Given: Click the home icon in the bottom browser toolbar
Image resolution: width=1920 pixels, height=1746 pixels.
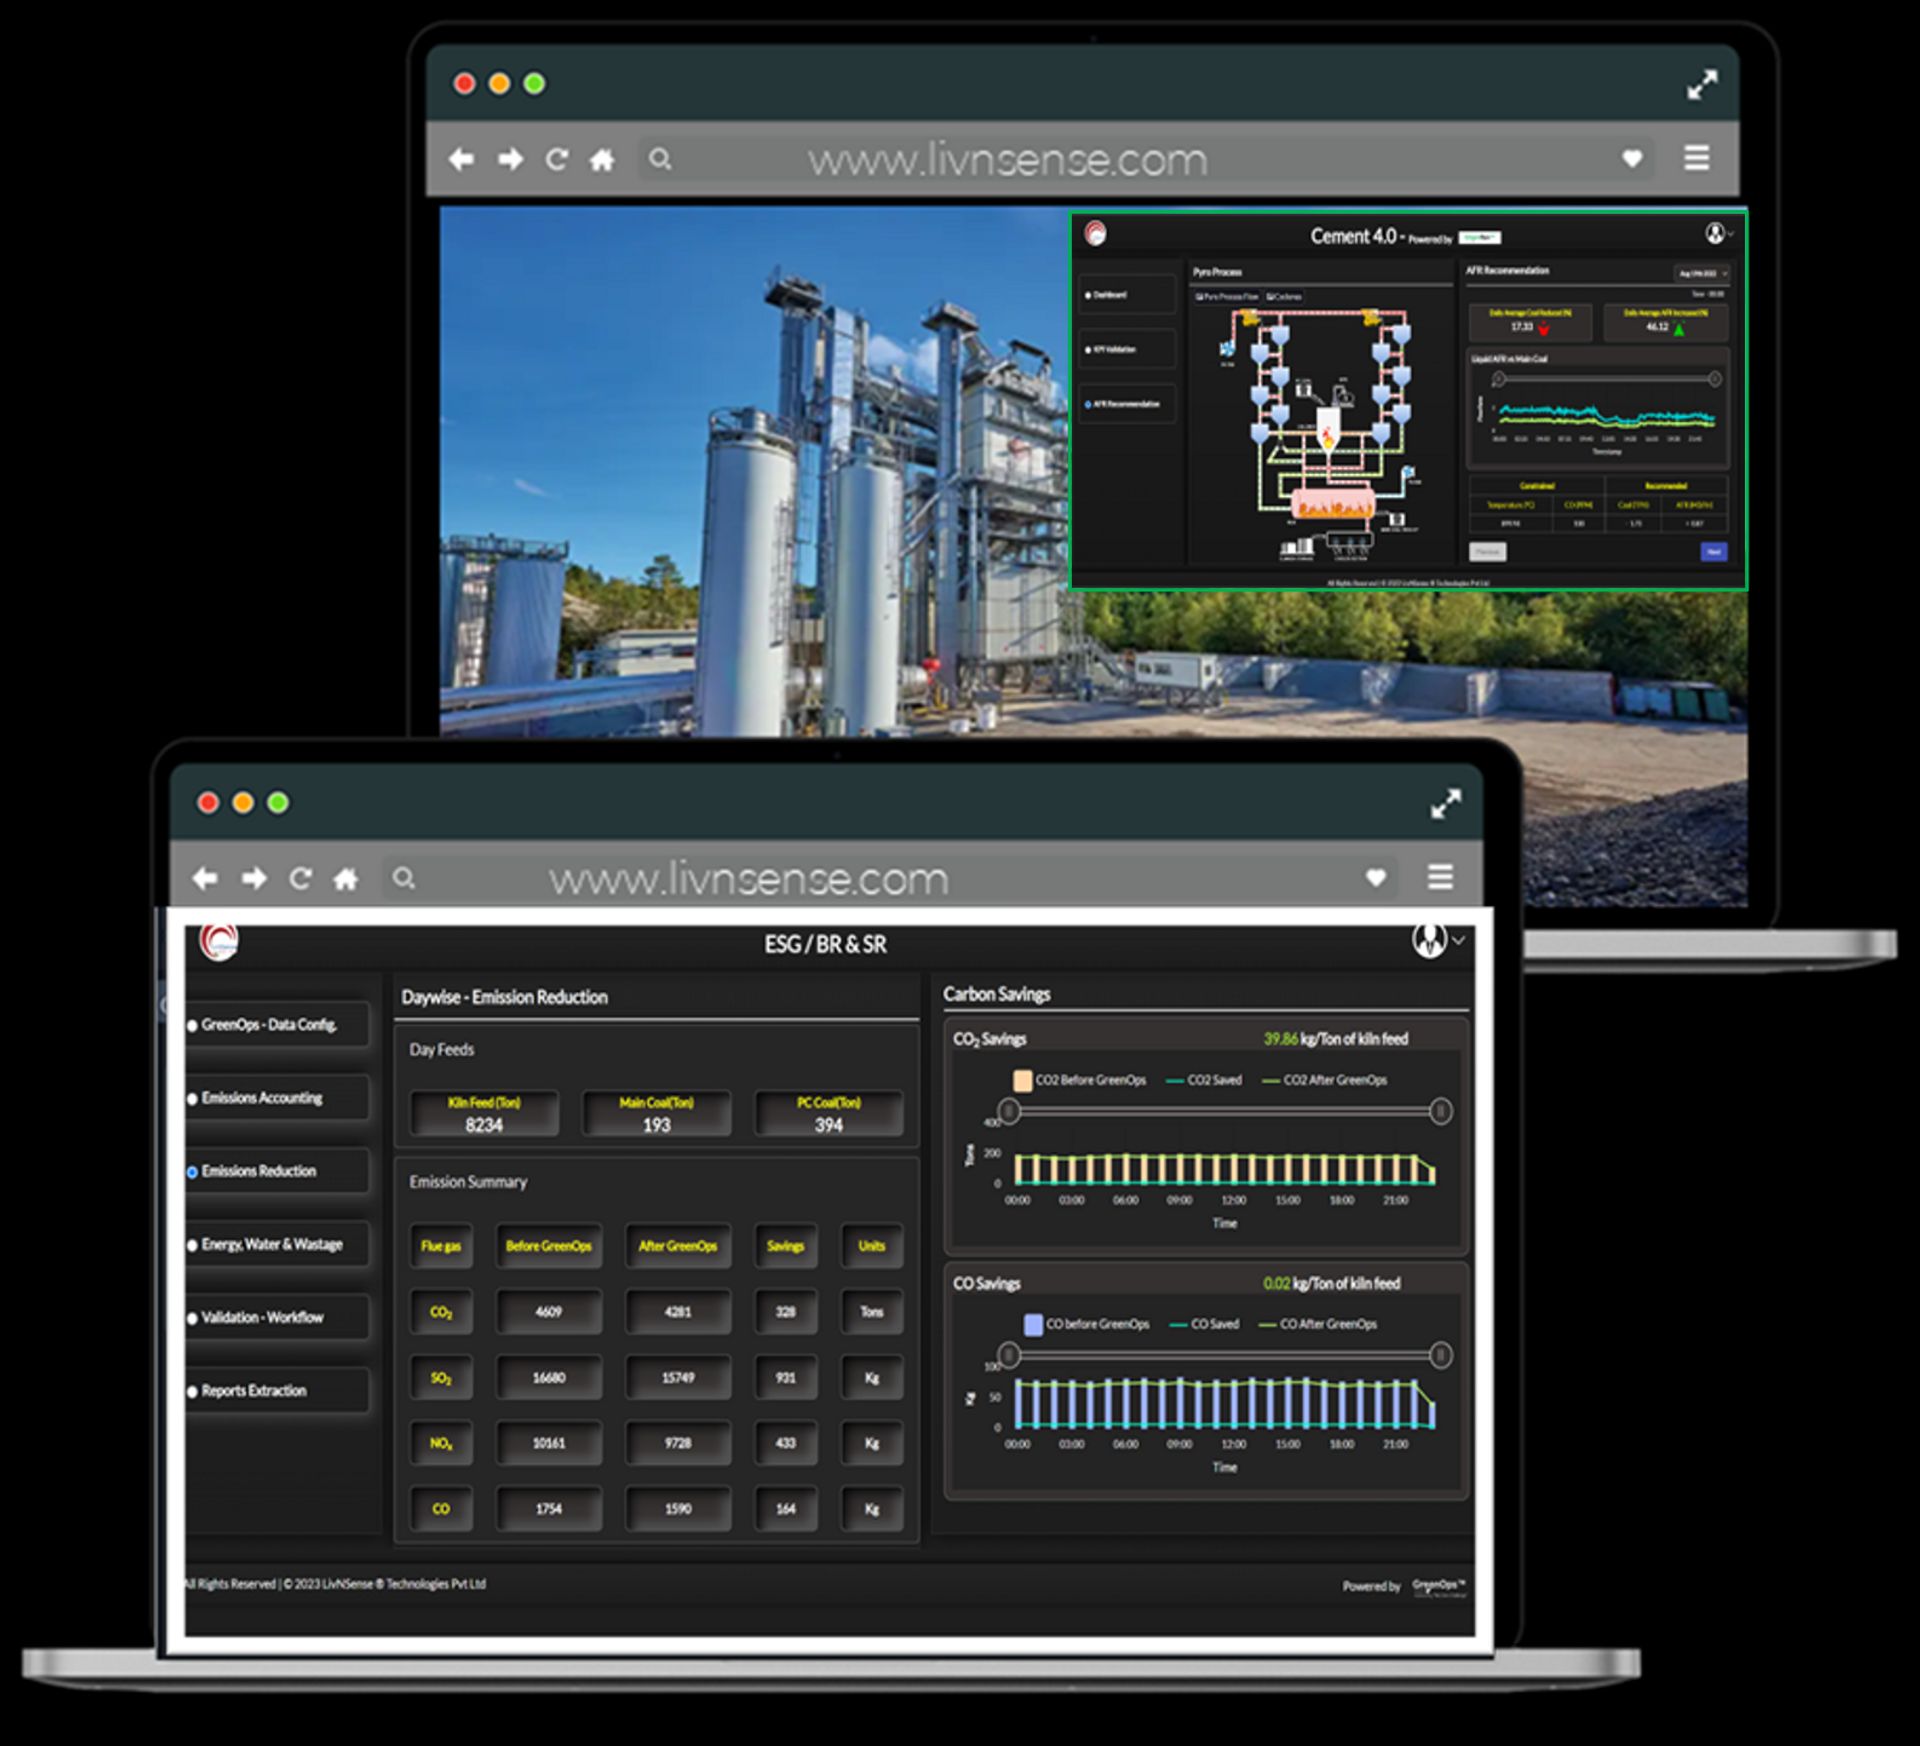Looking at the screenshot, I should tap(346, 878).
